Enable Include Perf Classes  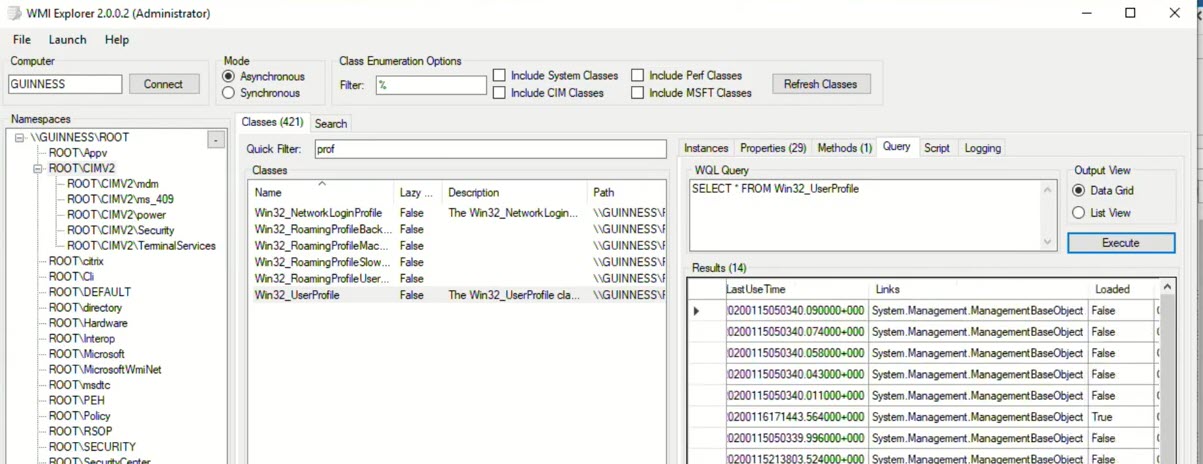637,76
